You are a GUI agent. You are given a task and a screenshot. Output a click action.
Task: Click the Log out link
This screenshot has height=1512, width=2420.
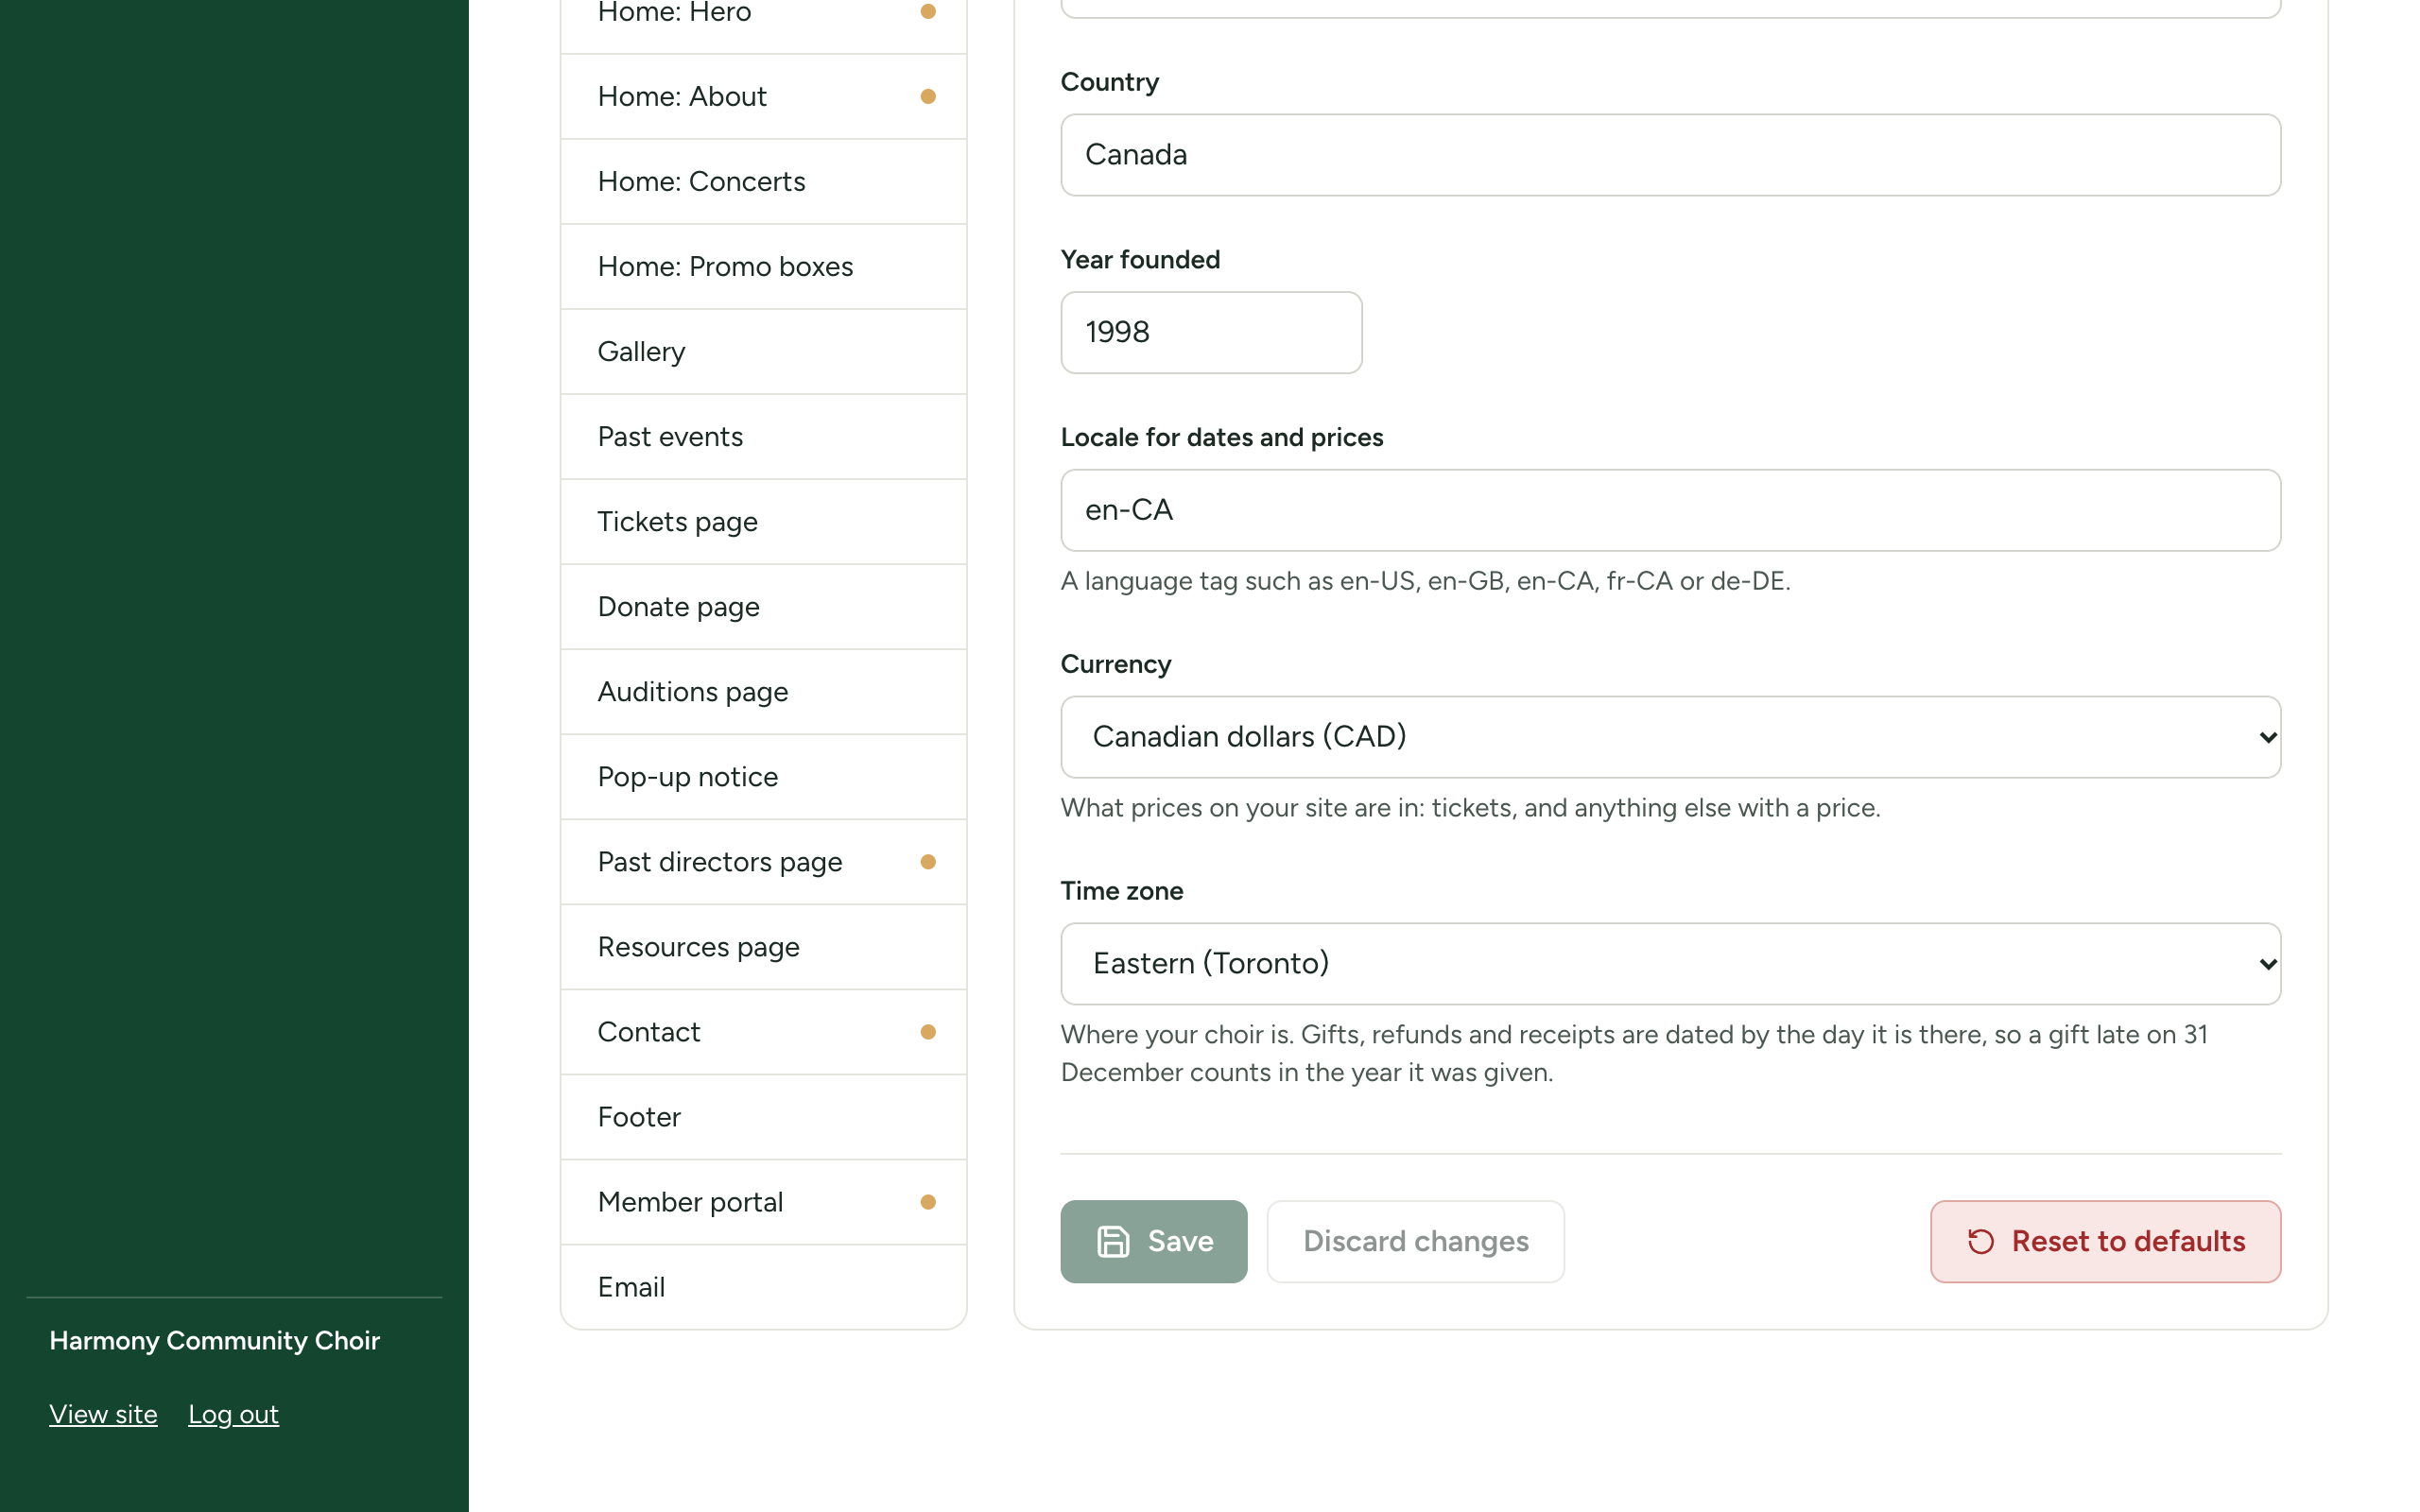tap(233, 1414)
